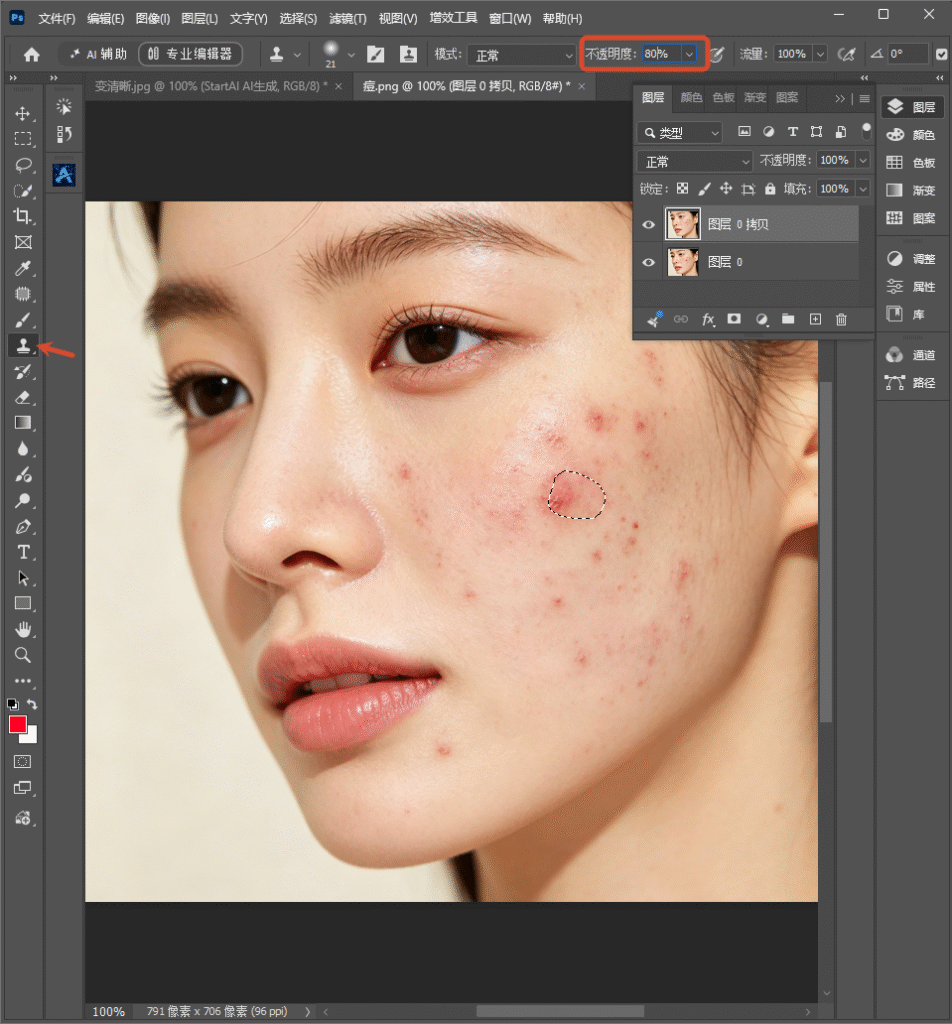Image resolution: width=952 pixels, height=1024 pixels.
Task: Switch to the 变清晰.jpg document tab
Action: tap(210, 86)
